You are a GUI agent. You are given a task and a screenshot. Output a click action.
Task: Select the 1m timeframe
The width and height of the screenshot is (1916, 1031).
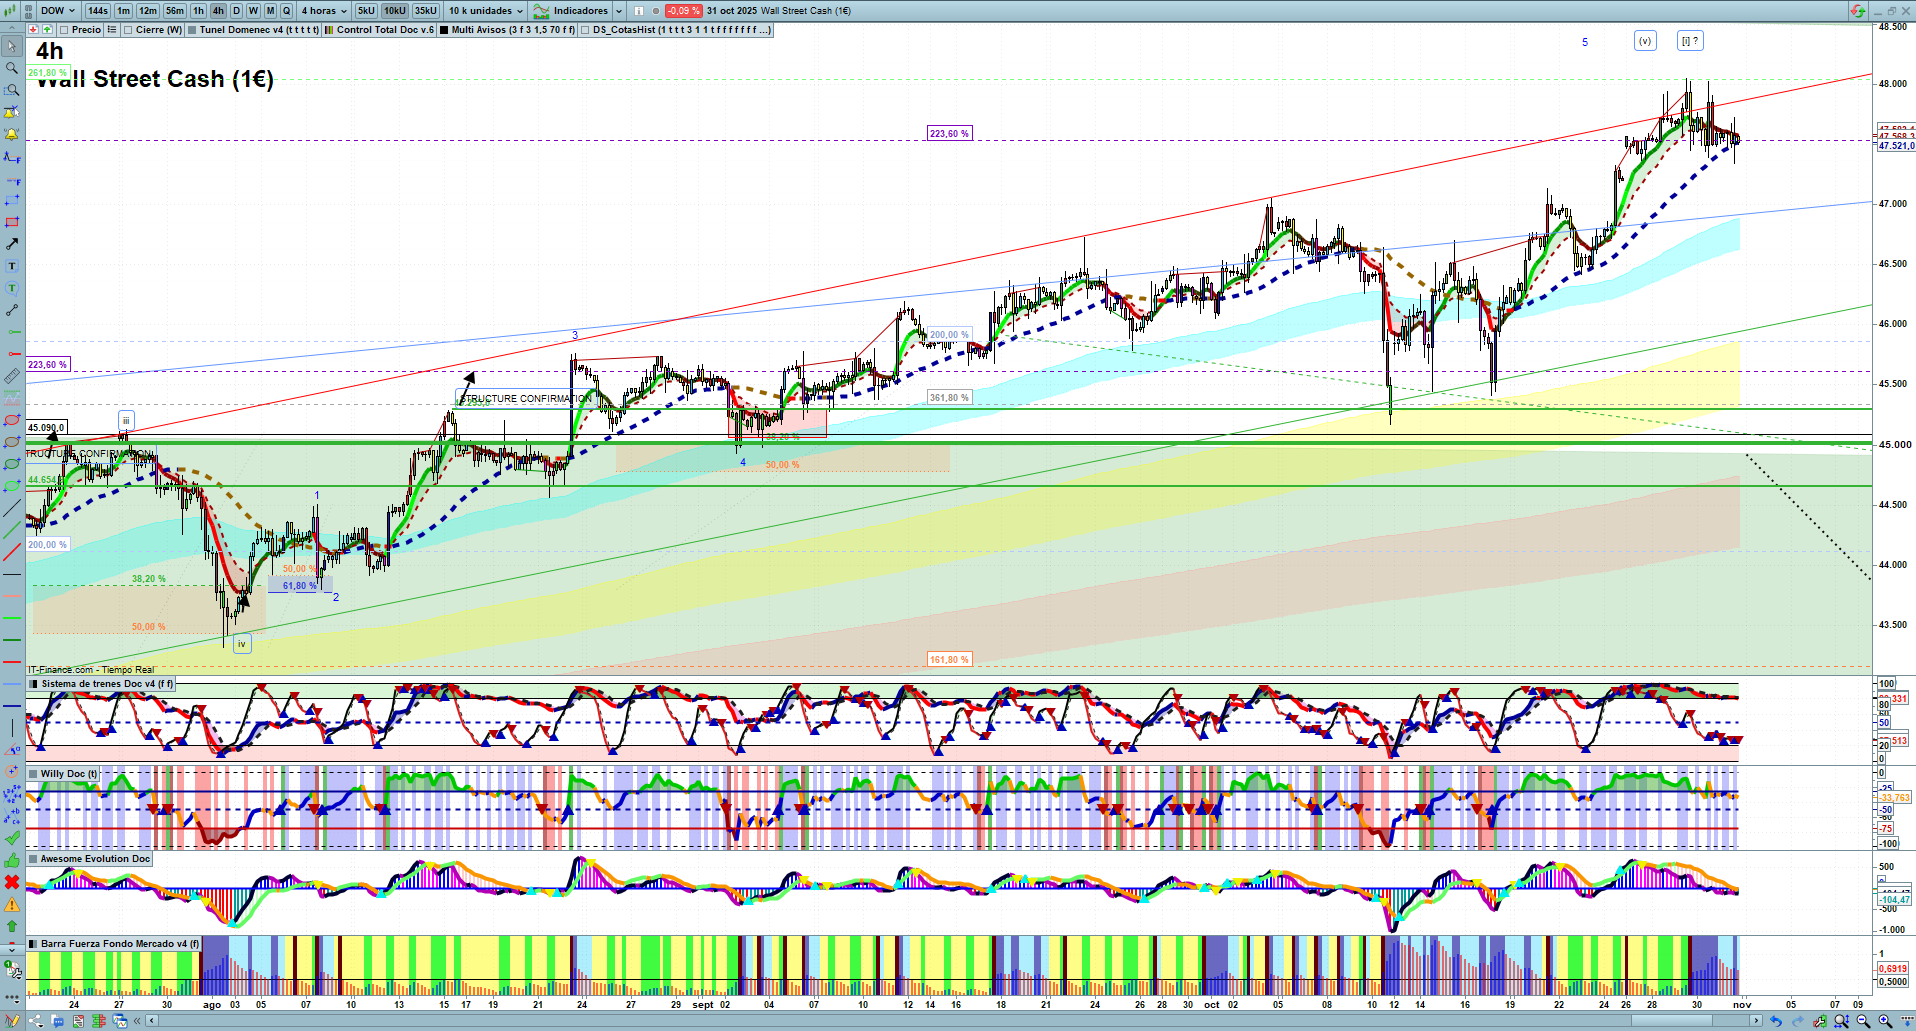click(x=123, y=11)
